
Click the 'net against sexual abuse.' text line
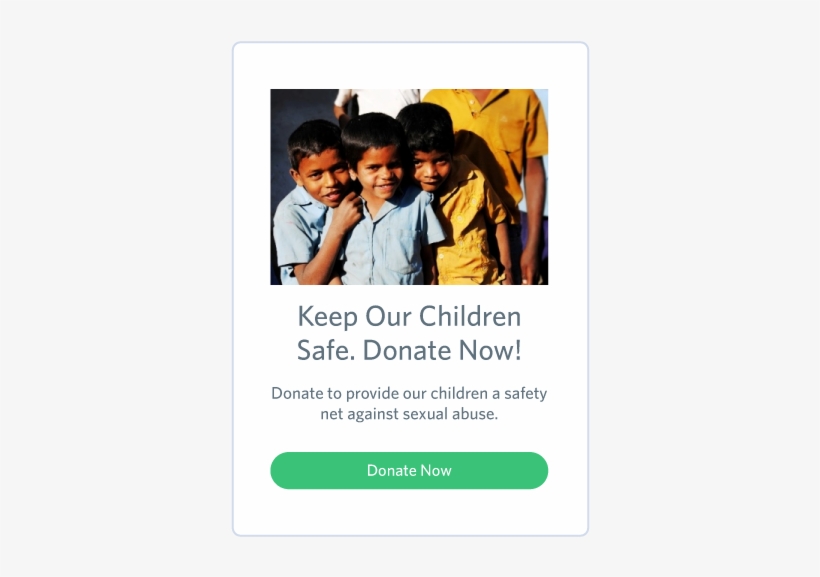(409, 414)
